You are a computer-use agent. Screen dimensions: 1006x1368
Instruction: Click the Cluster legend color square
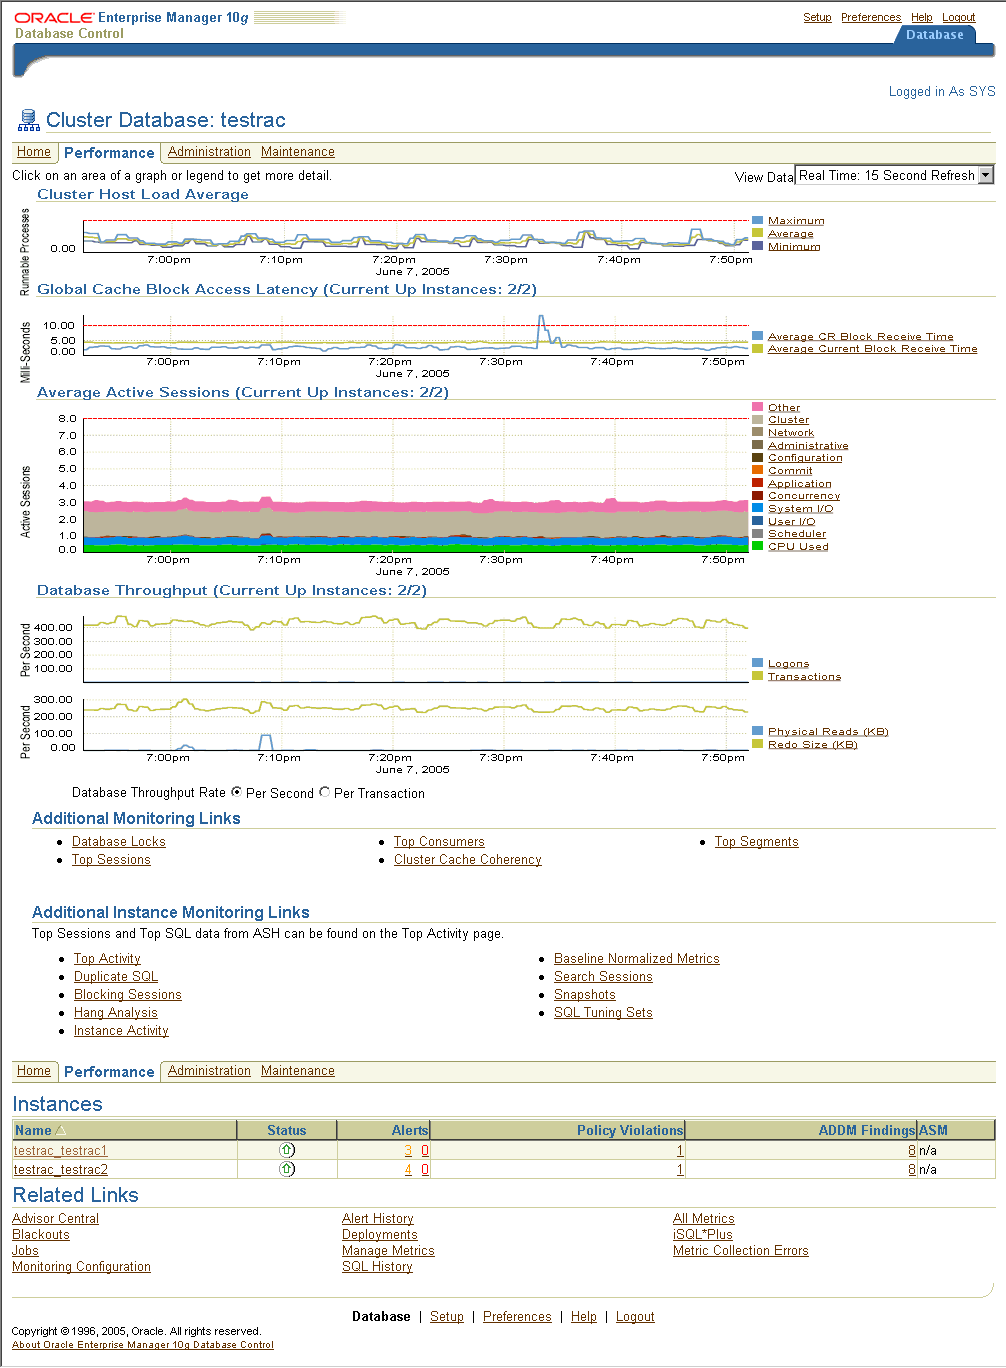758,420
